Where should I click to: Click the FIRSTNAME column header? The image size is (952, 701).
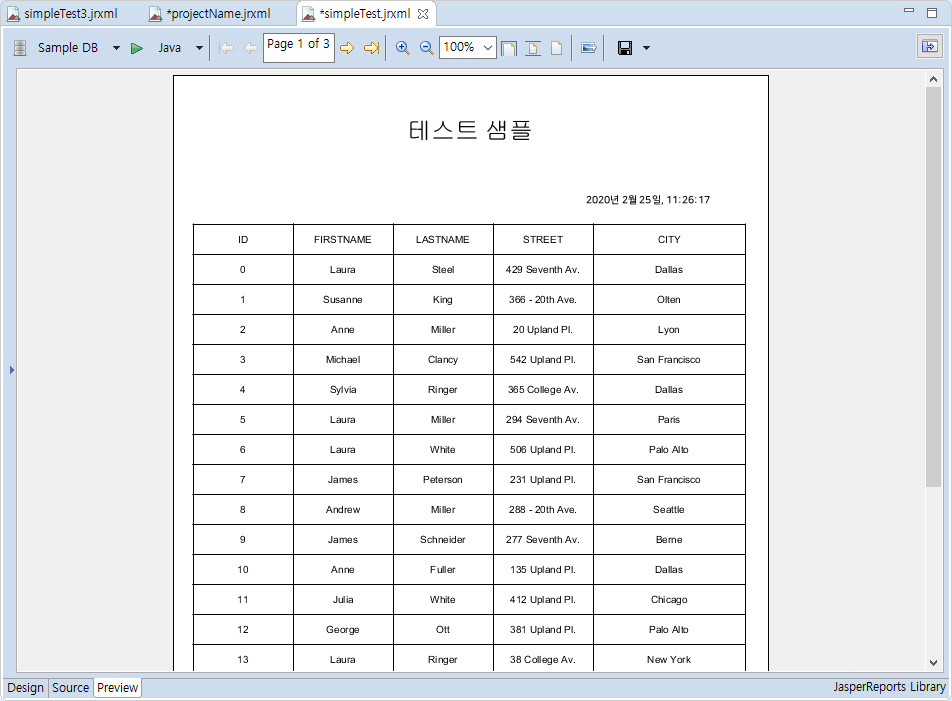pyautogui.click(x=343, y=240)
